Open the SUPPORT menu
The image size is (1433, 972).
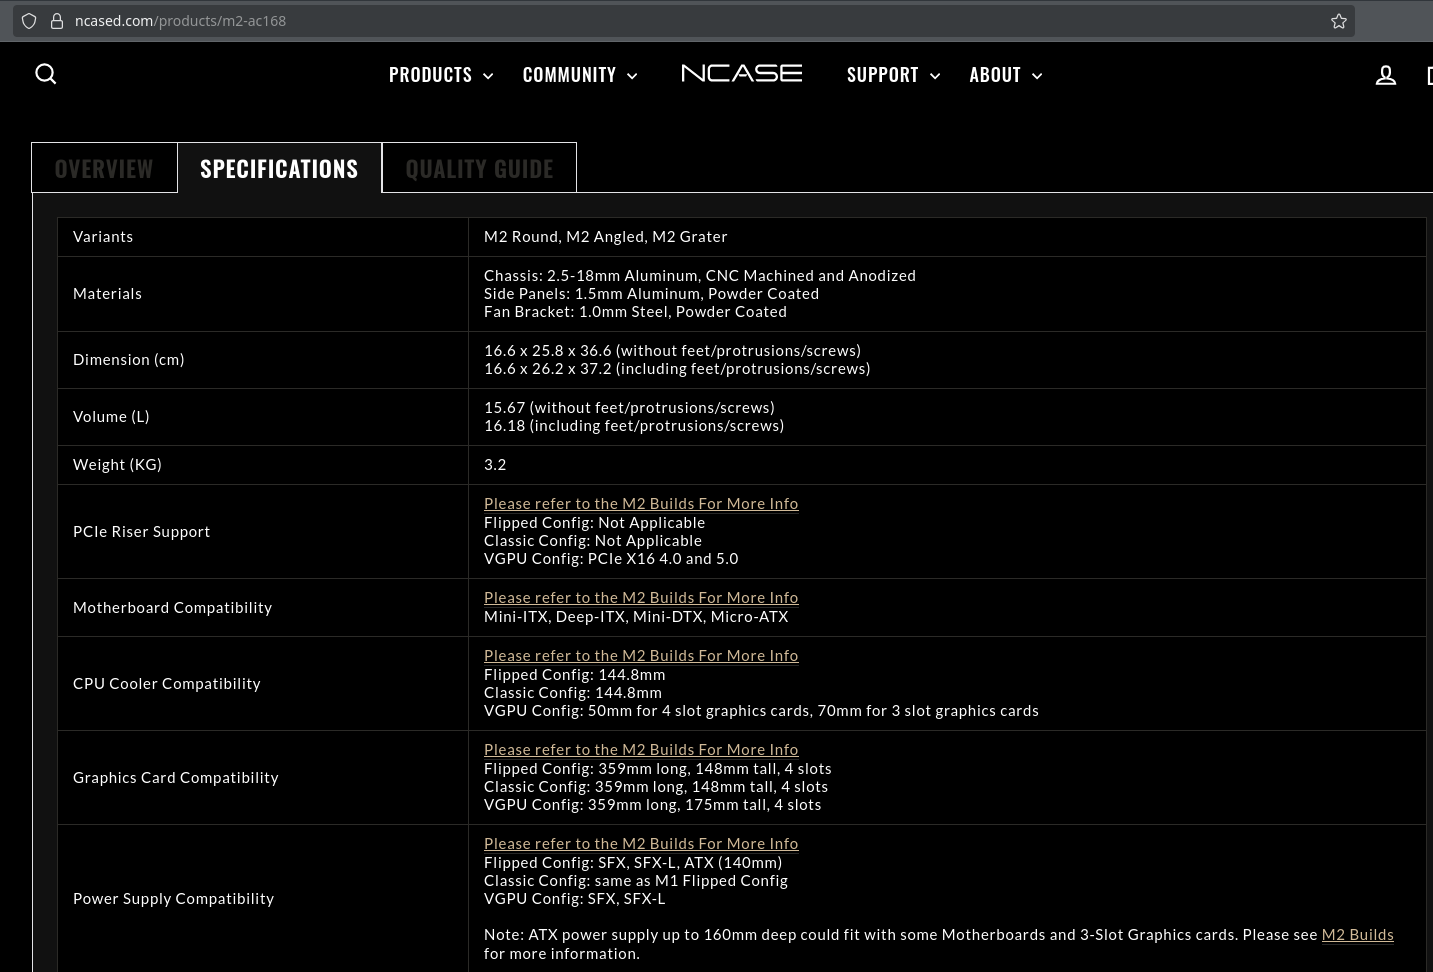882,75
